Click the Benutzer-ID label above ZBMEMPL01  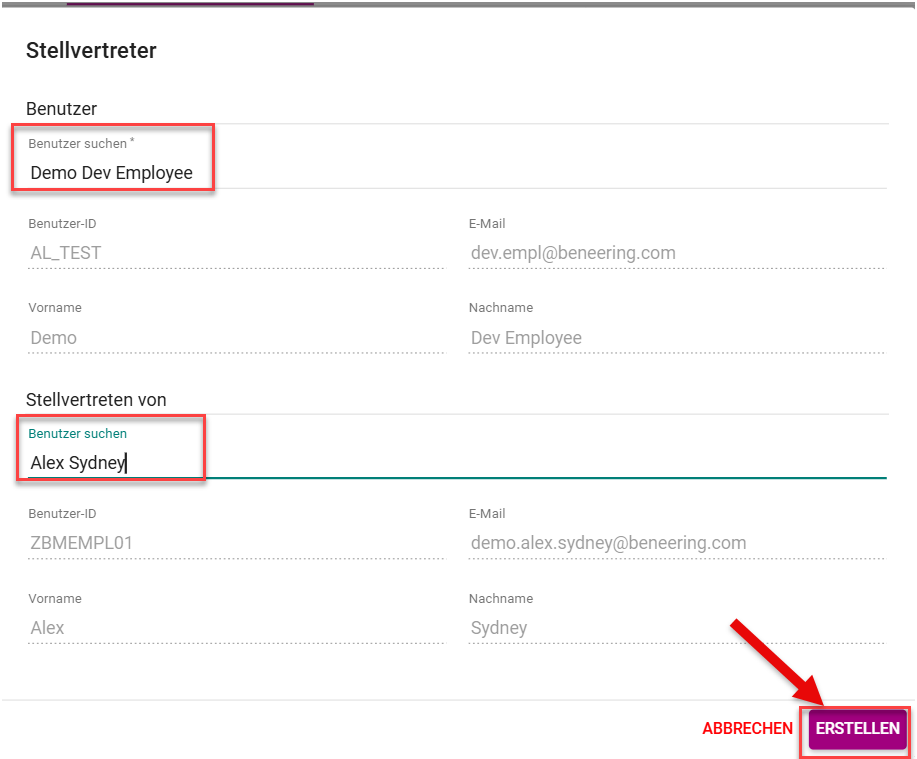pos(62,514)
